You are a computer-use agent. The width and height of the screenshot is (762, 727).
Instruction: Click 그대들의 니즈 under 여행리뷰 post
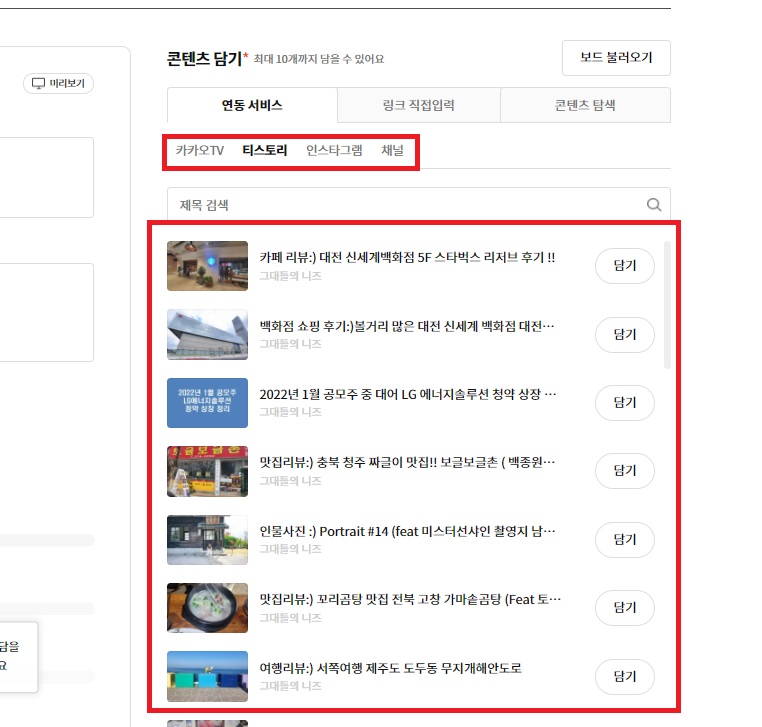[x=290, y=686]
